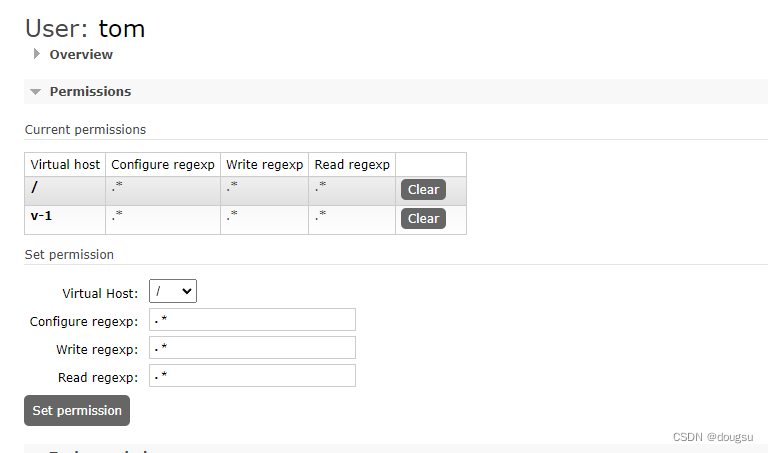Click the user name tom in title
768x453 pixels.
(x=121, y=28)
